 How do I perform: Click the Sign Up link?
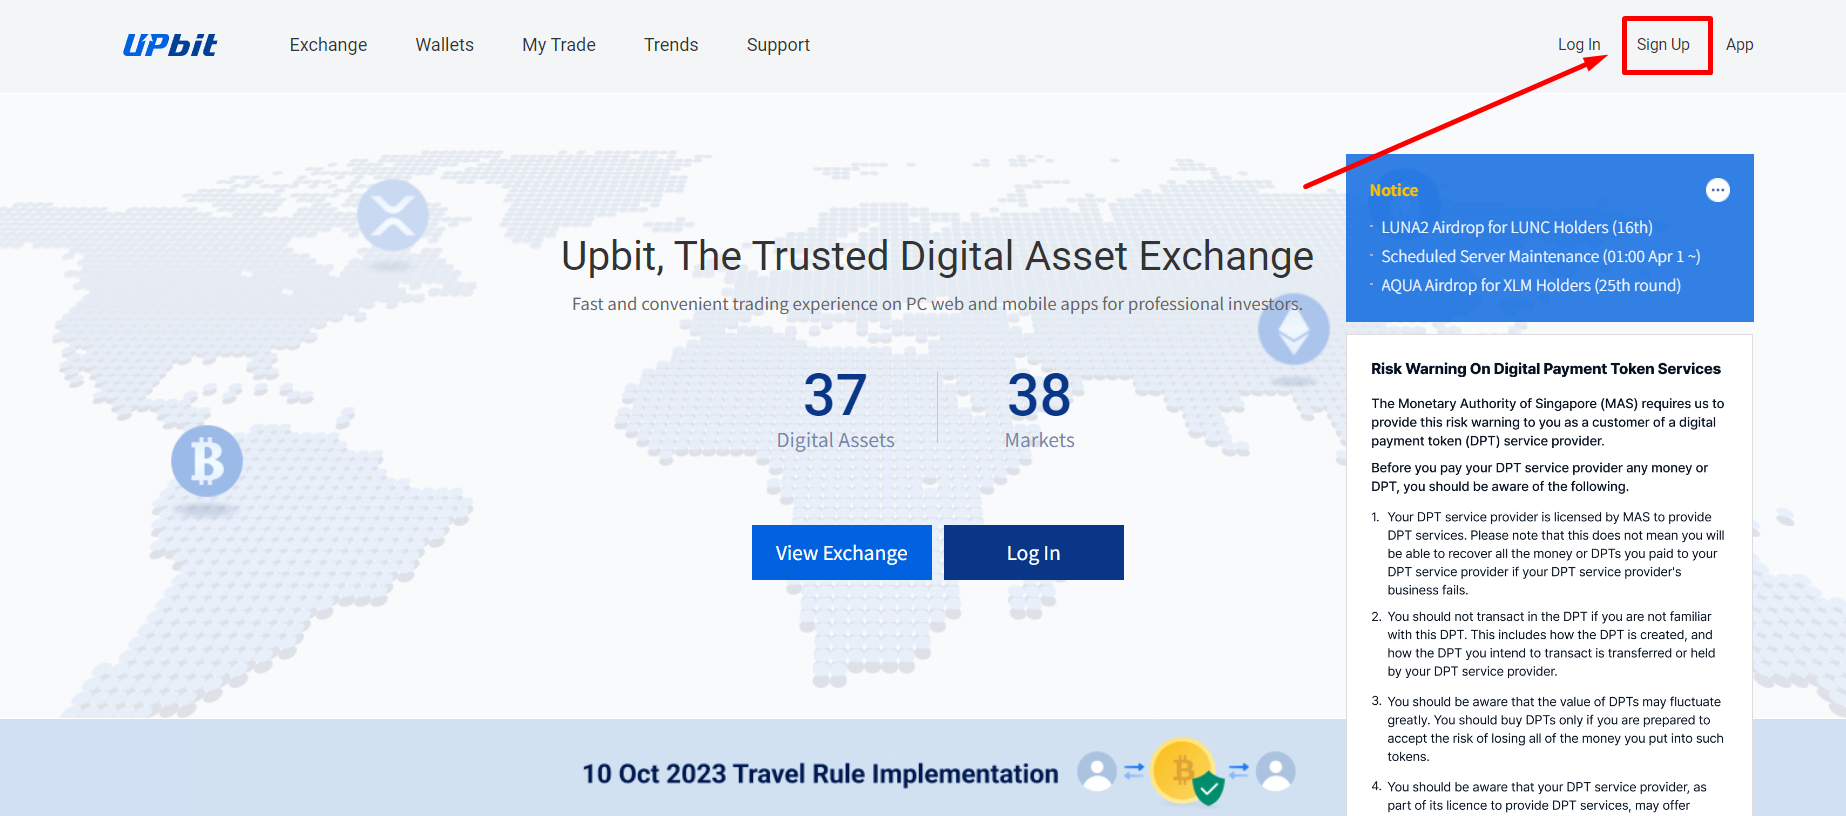point(1663,45)
